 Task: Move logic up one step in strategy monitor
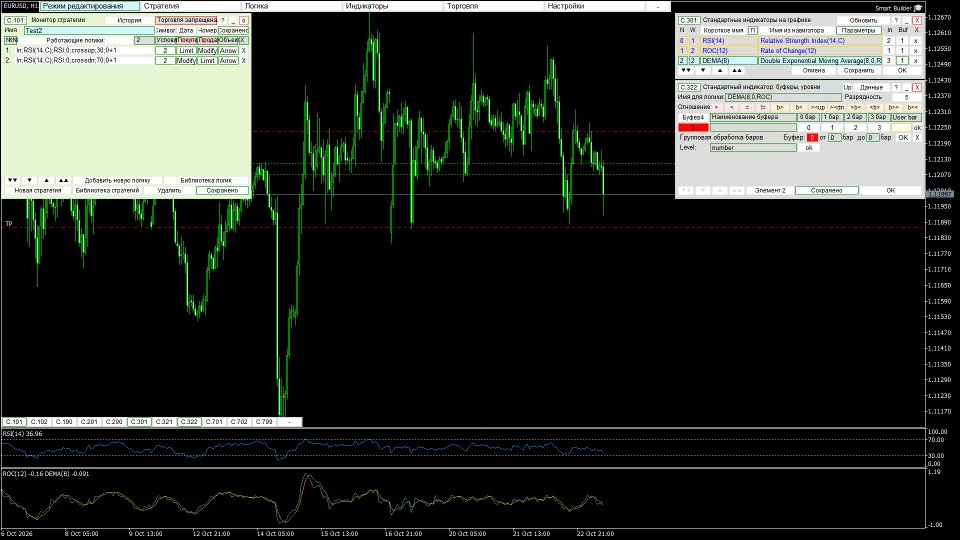47,181
